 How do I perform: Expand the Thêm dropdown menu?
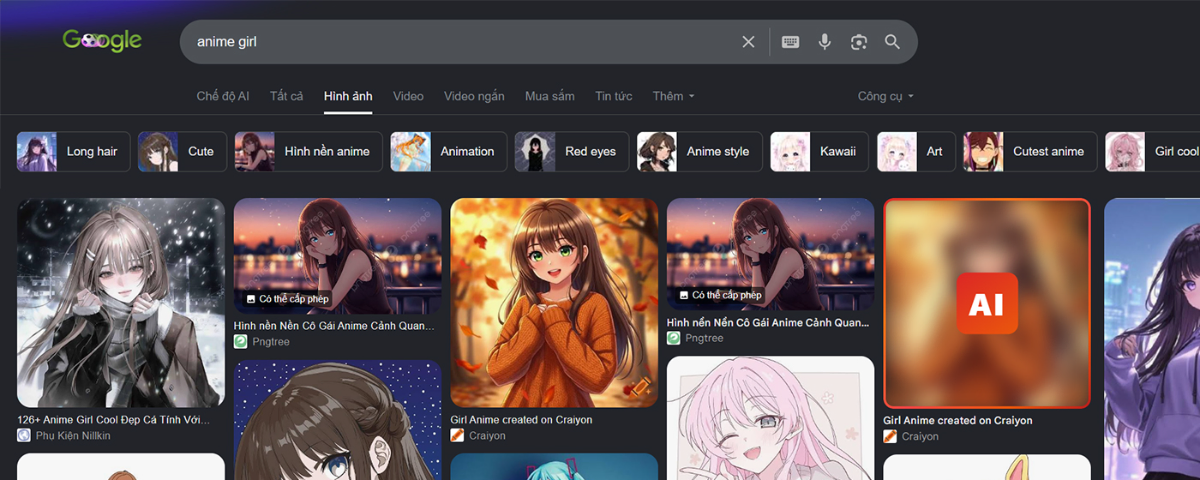[x=673, y=96]
